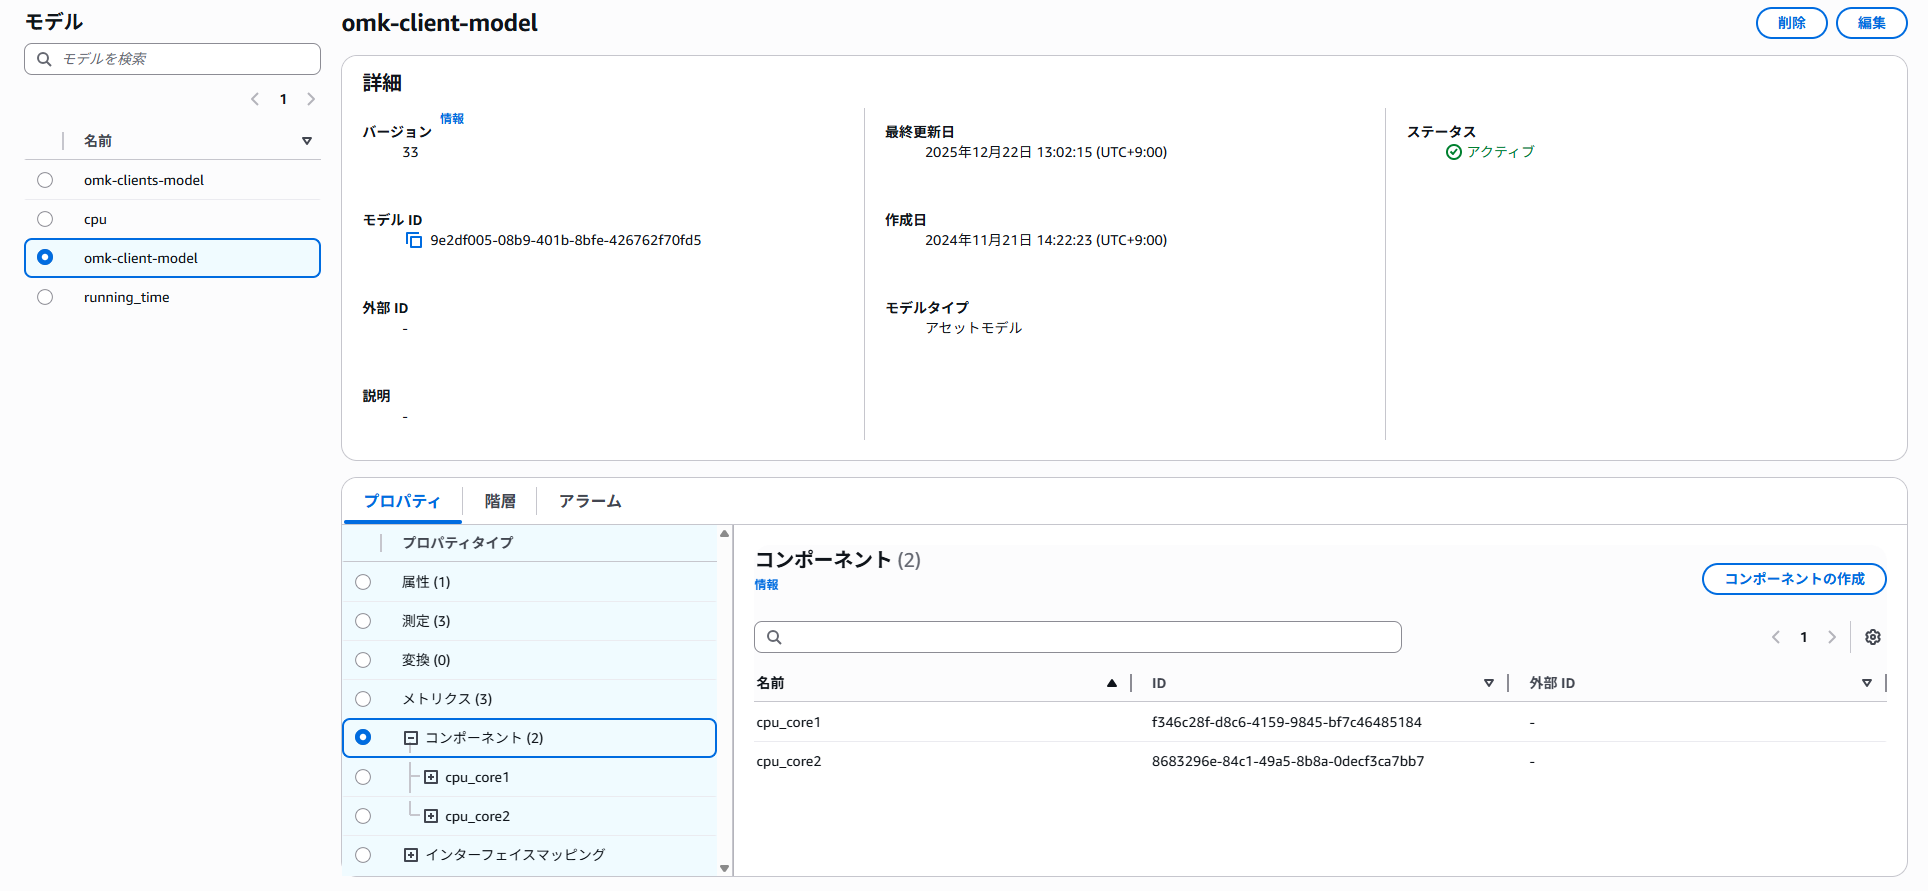The image size is (1928, 891).
Task: Select the 測定 (3) property type
Action: coord(363,621)
